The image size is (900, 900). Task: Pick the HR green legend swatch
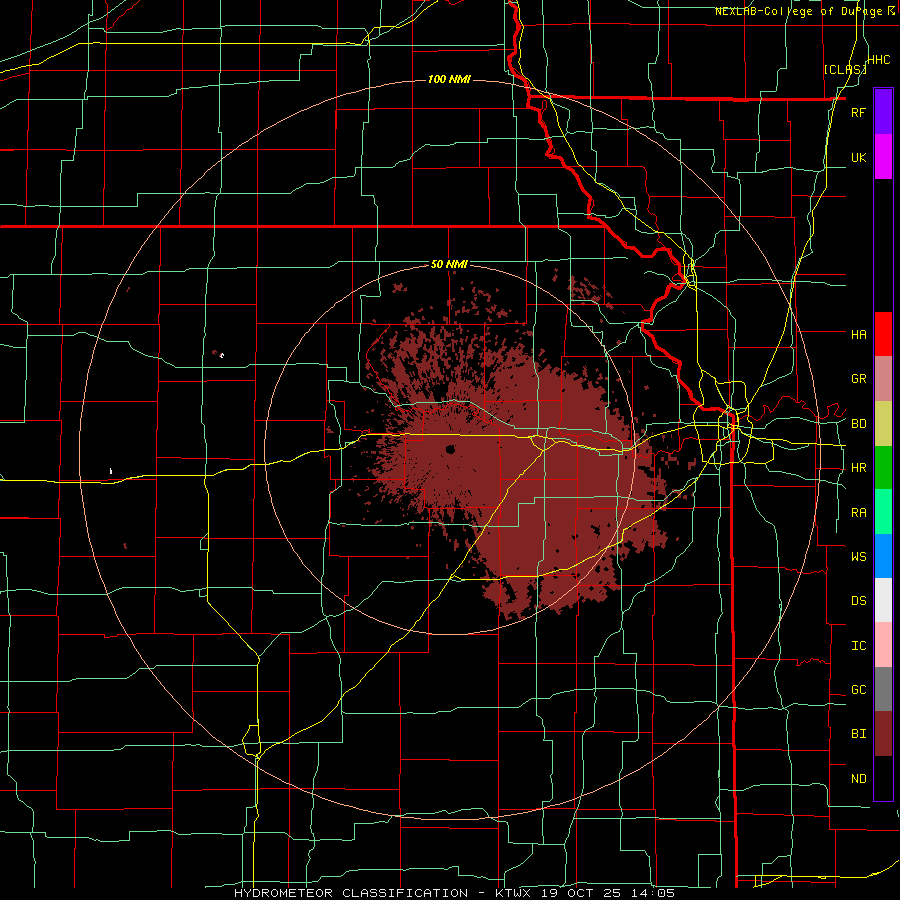883,468
